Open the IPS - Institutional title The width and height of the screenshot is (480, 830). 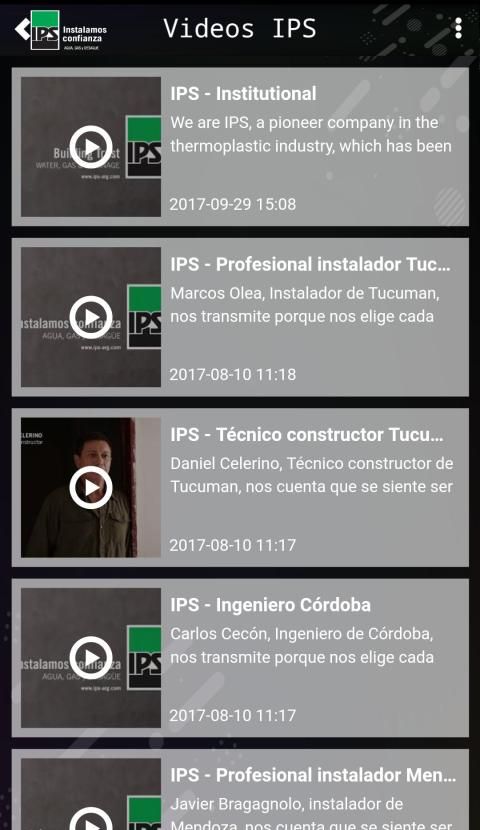[x=243, y=94]
